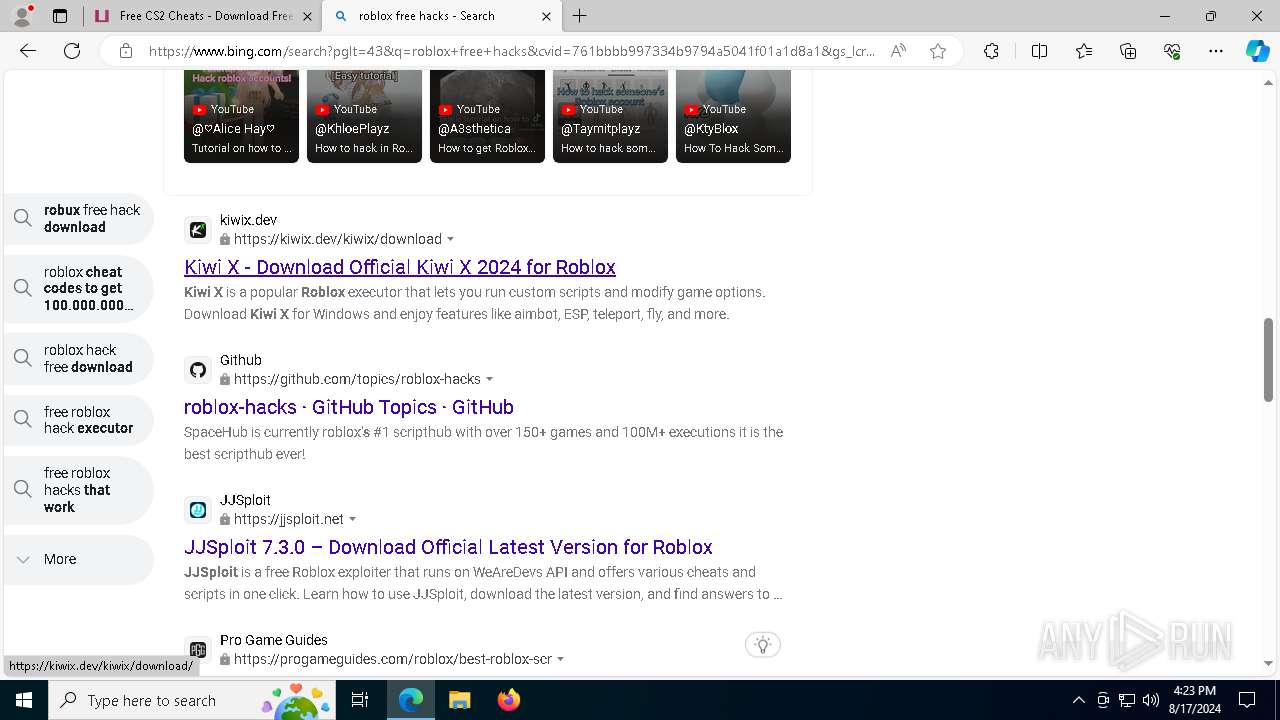Image resolution: width=1280 pixels, height=720 pixels.
Task: Open Collections icon in toolbar
Action: point(1128,51)
